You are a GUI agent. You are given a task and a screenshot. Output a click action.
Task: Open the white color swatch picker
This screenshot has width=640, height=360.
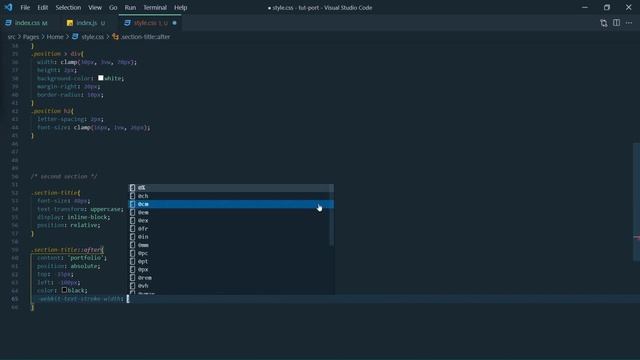click(x=100, y=78)
